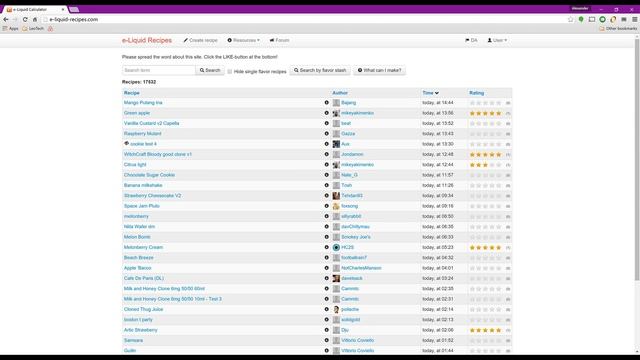The width and height of the screenshot is (640, 360).
Task: Open info icon for Chocolate Sugar Cookie recipe
Action: coord(327,175)
